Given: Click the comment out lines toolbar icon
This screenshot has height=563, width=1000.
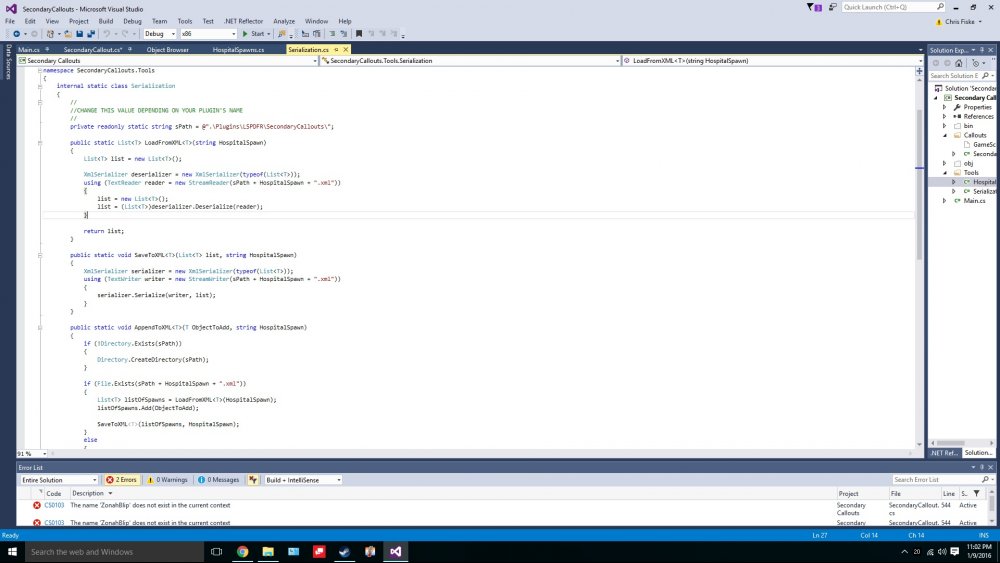Looking at the screenshot, I should click(x=332, y=34).
